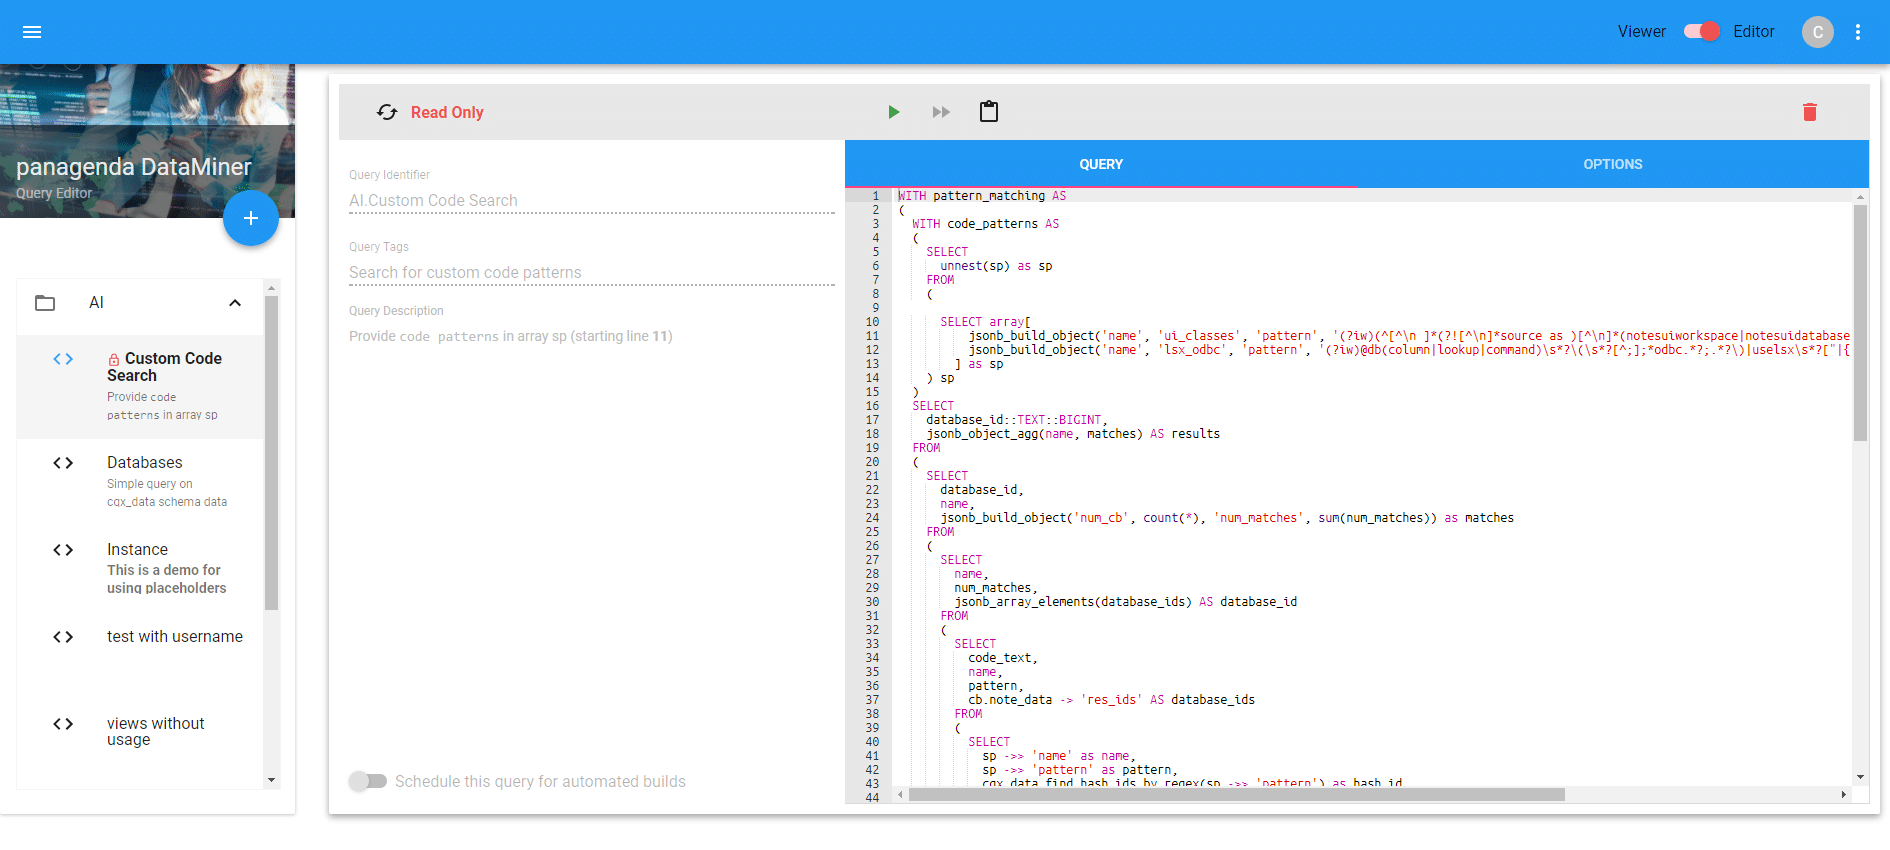
Task: Click the Query Identifier input field
Action: [x=591, y=200]
